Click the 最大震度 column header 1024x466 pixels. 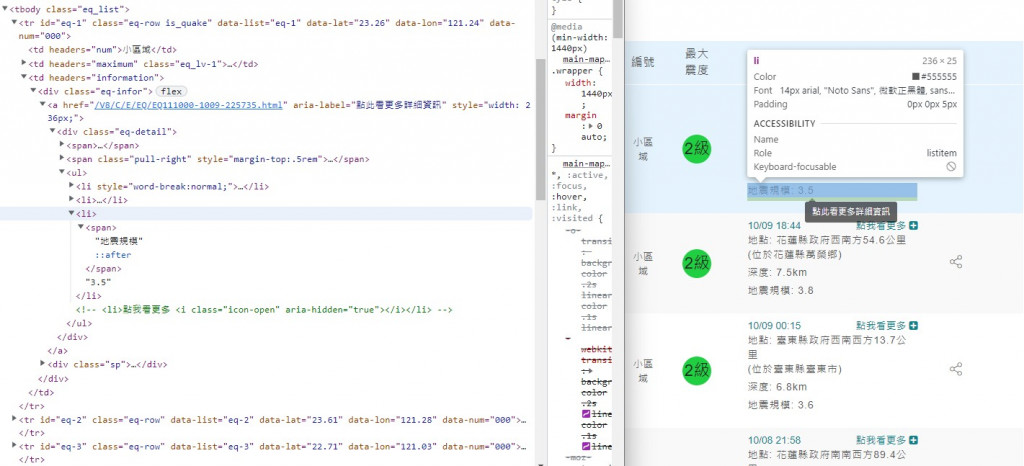[697, 61]
